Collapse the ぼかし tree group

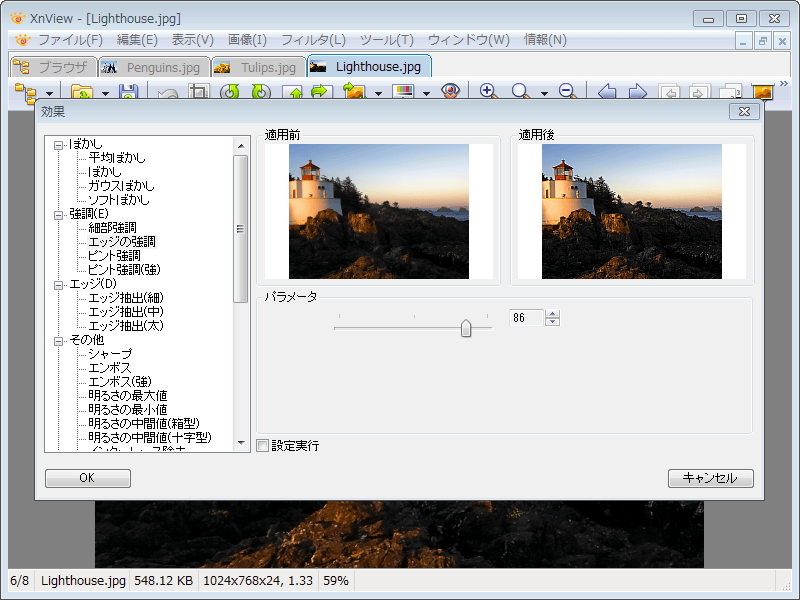tap(59, 145)
